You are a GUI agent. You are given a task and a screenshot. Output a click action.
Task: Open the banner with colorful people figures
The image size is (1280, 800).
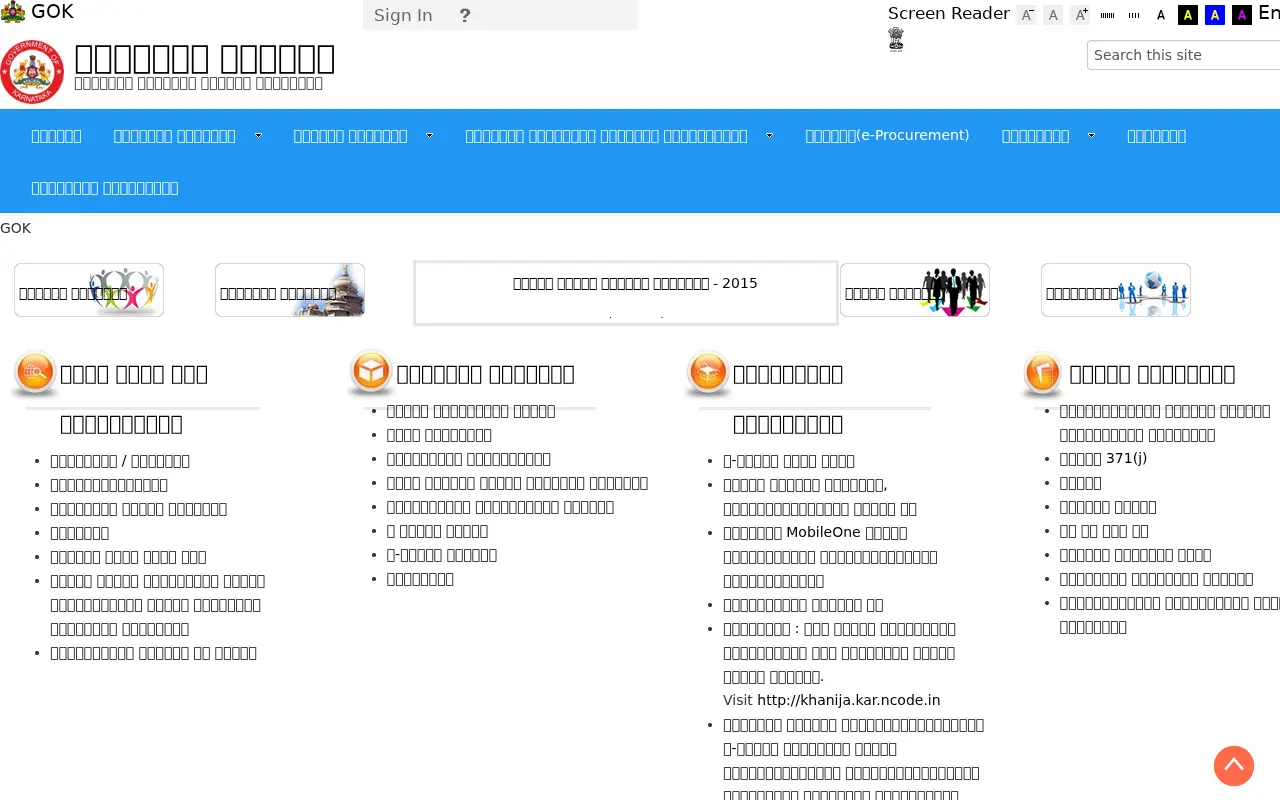pyautogui.click(x=89, y=290)
